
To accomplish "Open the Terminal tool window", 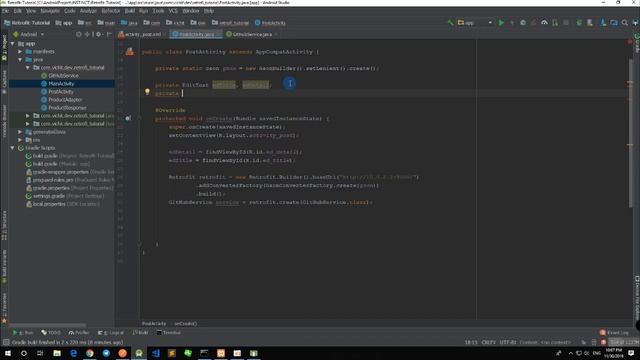I will (169, 333).
